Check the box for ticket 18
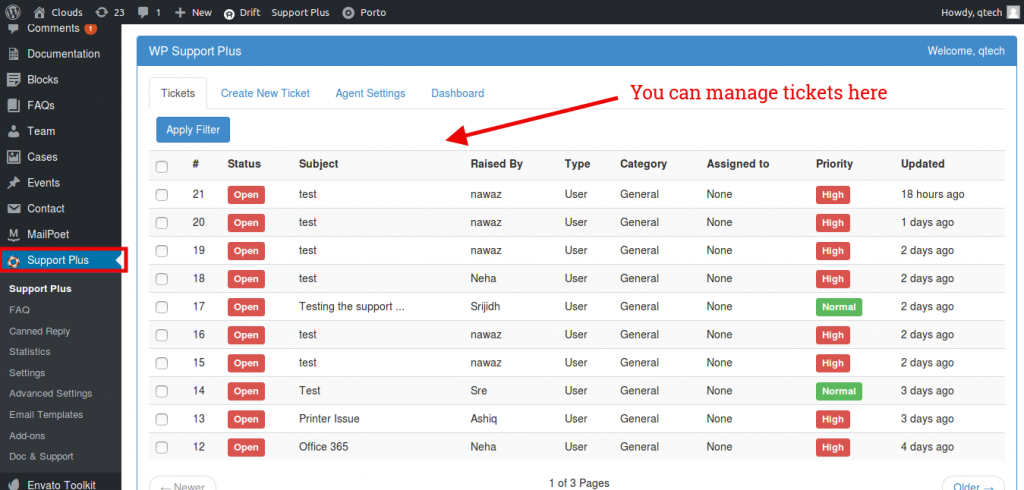The image size is (1024, 490). tap(161, 279)
